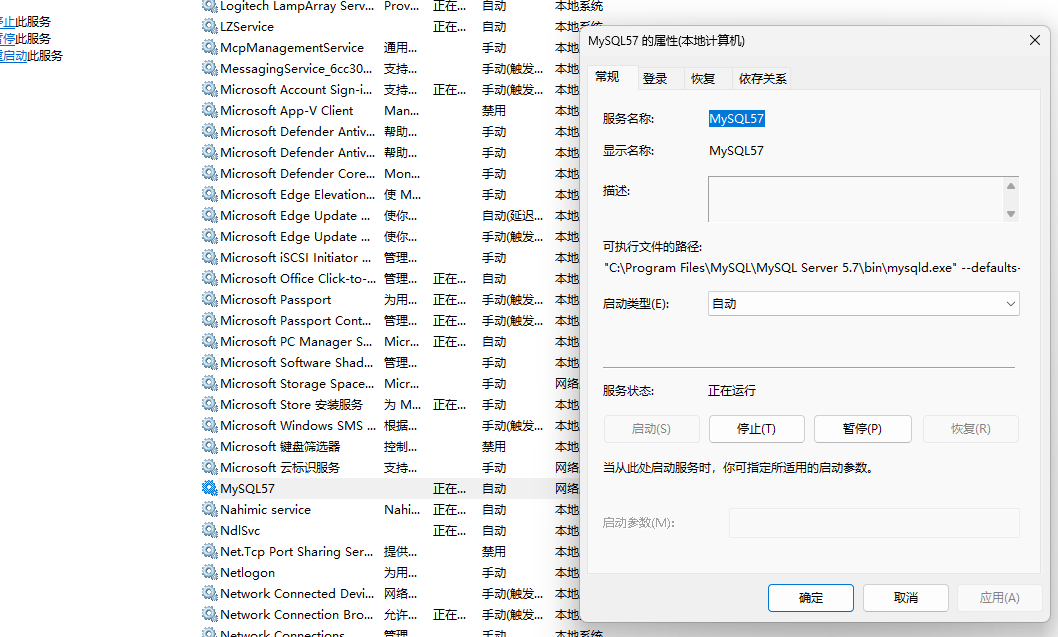Select the Microsoft Defender Core service row
1058x637 pixels.
390,173
